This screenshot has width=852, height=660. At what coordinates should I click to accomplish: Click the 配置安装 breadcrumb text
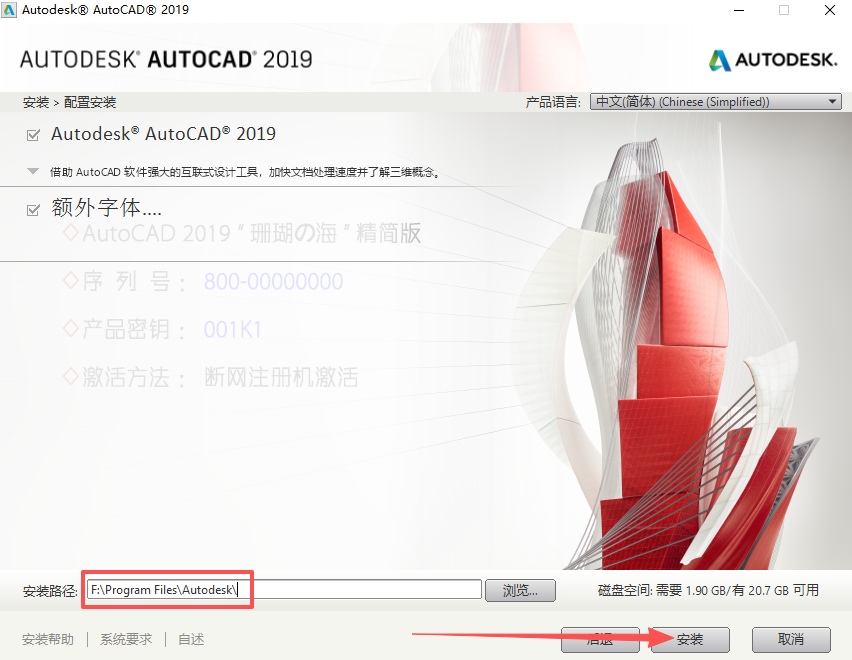pos(90,102)
